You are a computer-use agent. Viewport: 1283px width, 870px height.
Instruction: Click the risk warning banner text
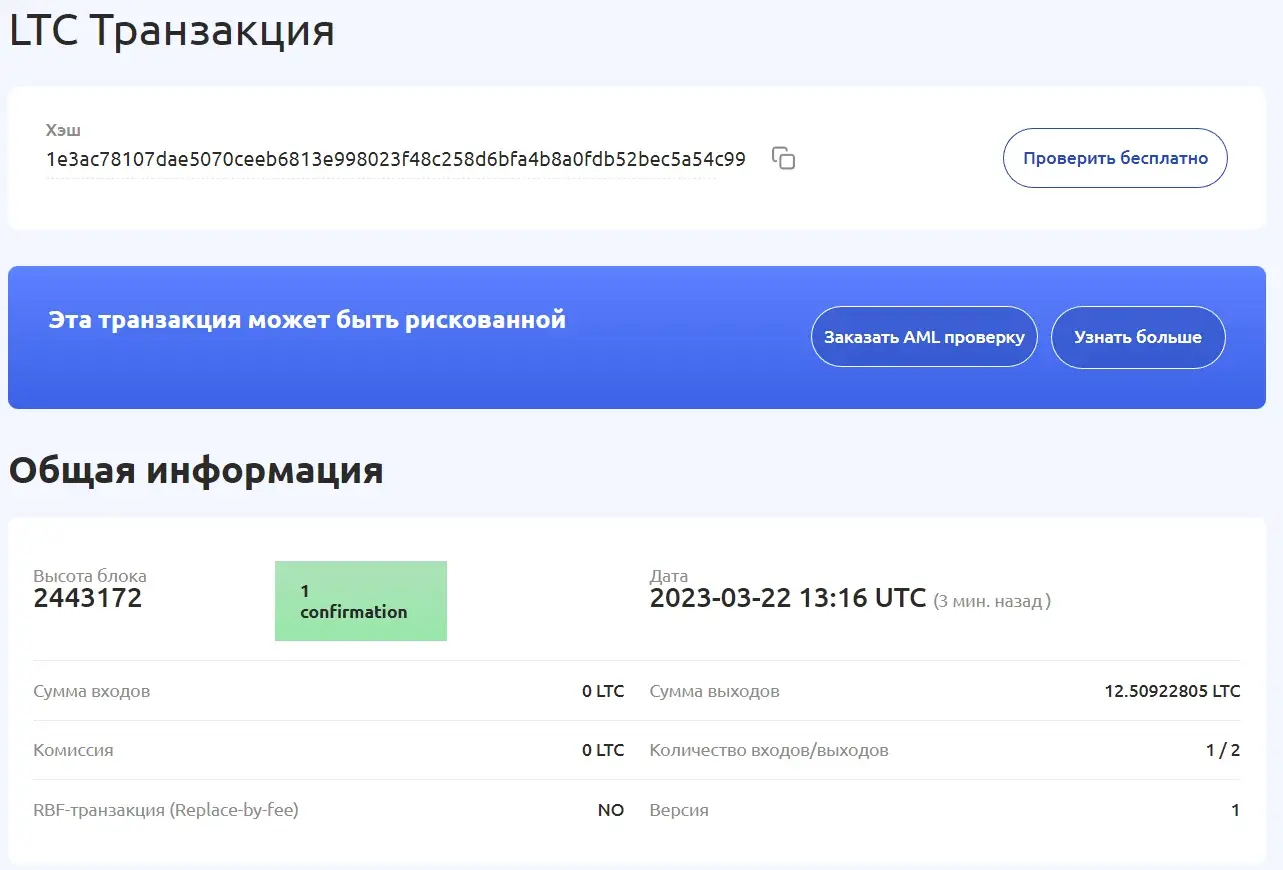pos(307,319)
